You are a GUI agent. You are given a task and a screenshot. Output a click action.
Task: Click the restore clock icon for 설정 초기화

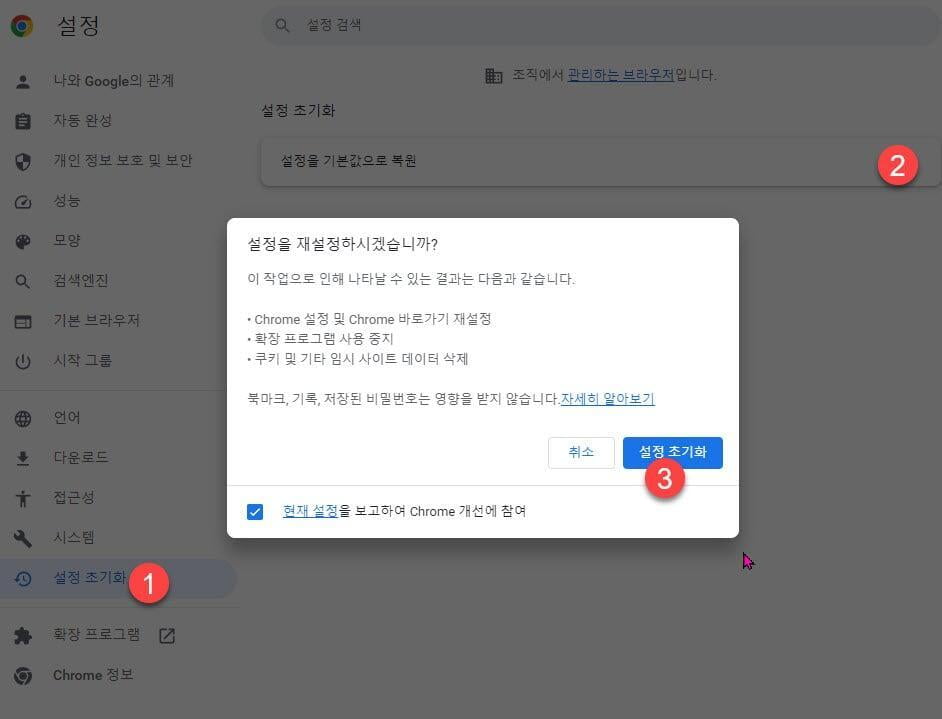(23, 578)
